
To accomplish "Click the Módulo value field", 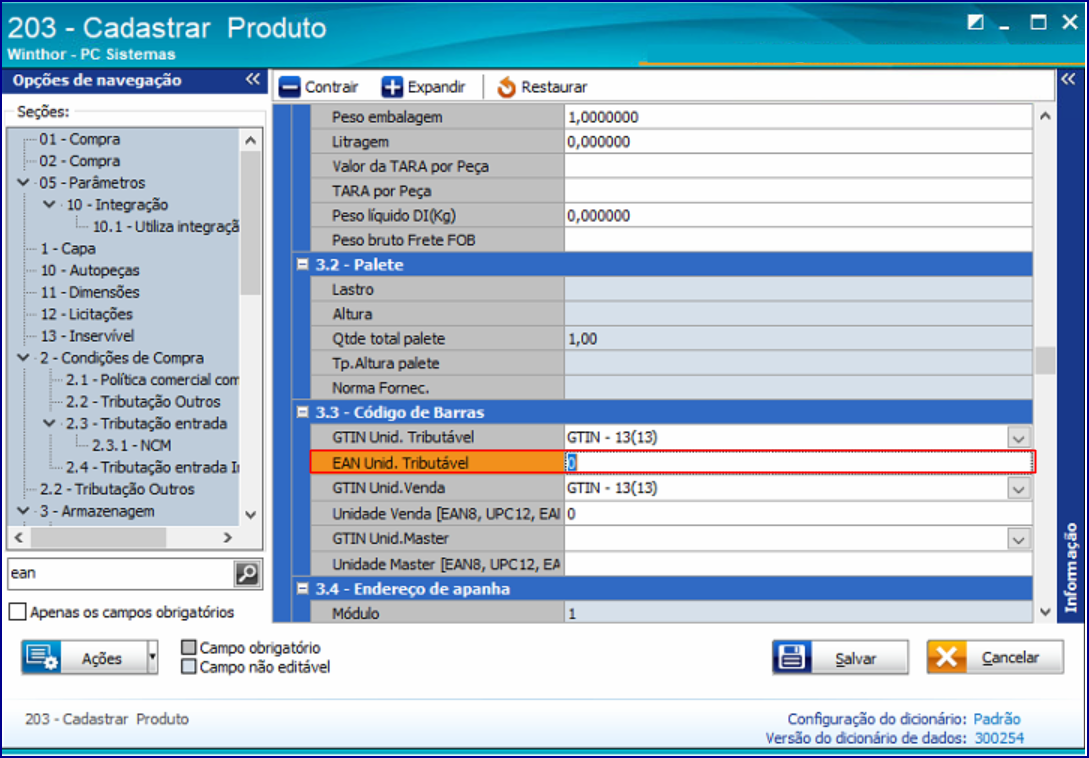I will [x=799, y=613].
